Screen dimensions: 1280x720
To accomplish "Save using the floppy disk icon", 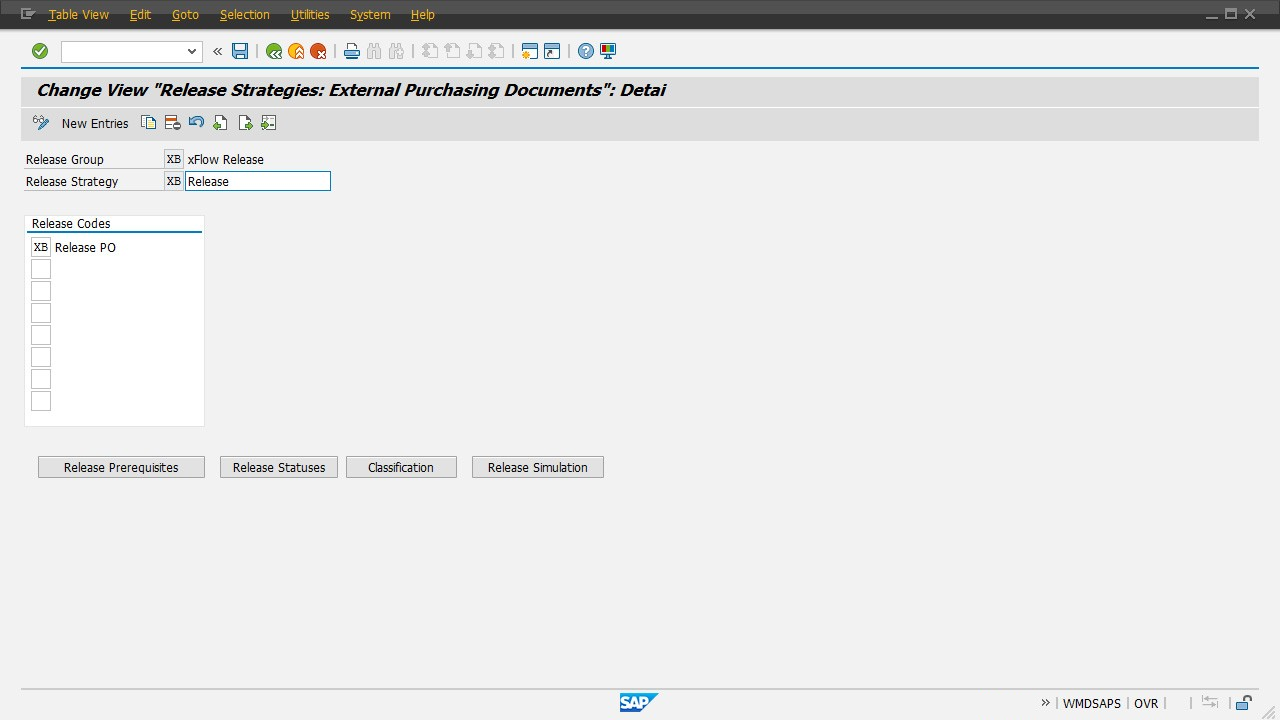I will click(x=240, y=51).
